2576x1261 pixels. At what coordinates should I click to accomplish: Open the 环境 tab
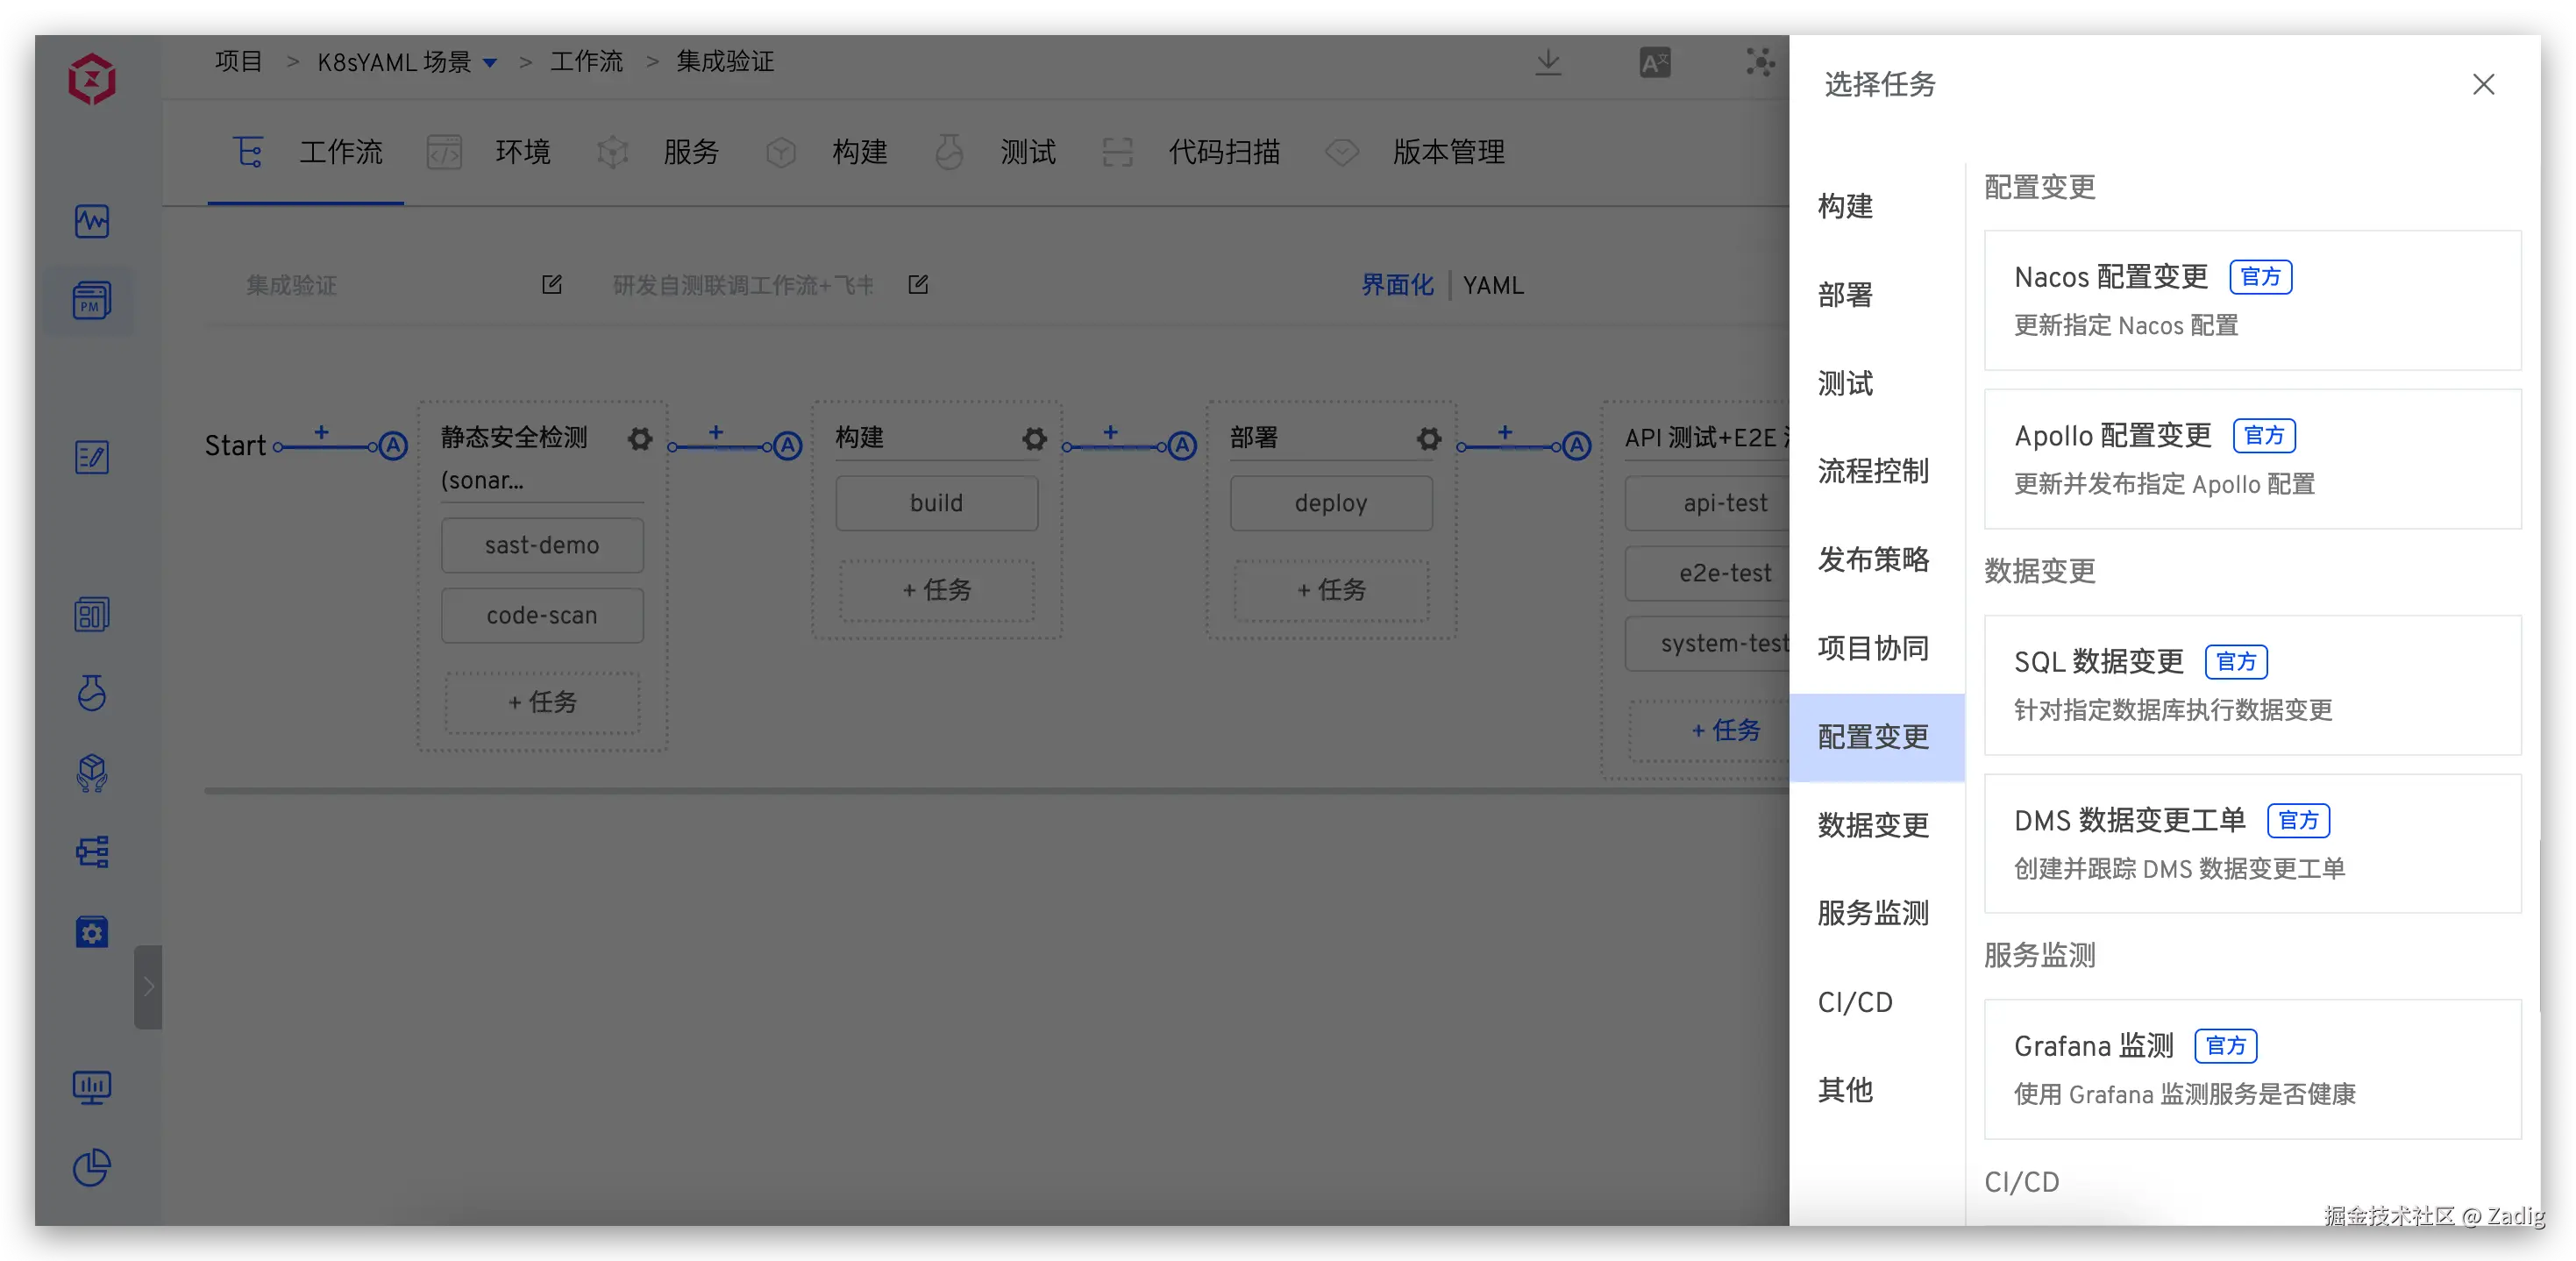[x=522, y=152]
